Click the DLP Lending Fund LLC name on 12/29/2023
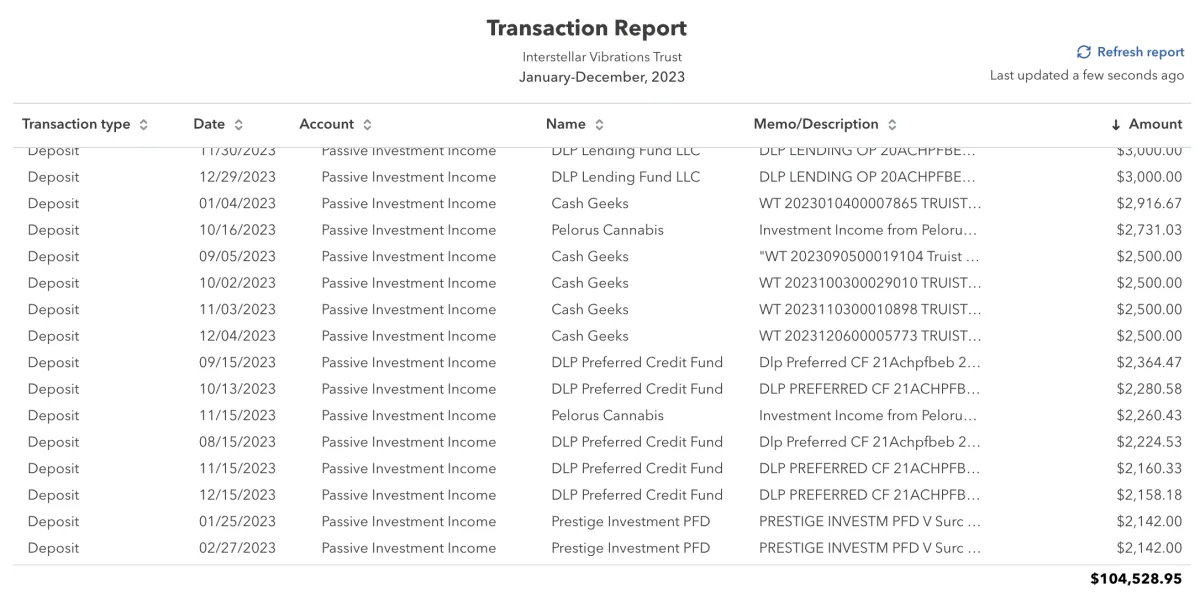This screenshot has width=1200, height=593. (626, 177)
